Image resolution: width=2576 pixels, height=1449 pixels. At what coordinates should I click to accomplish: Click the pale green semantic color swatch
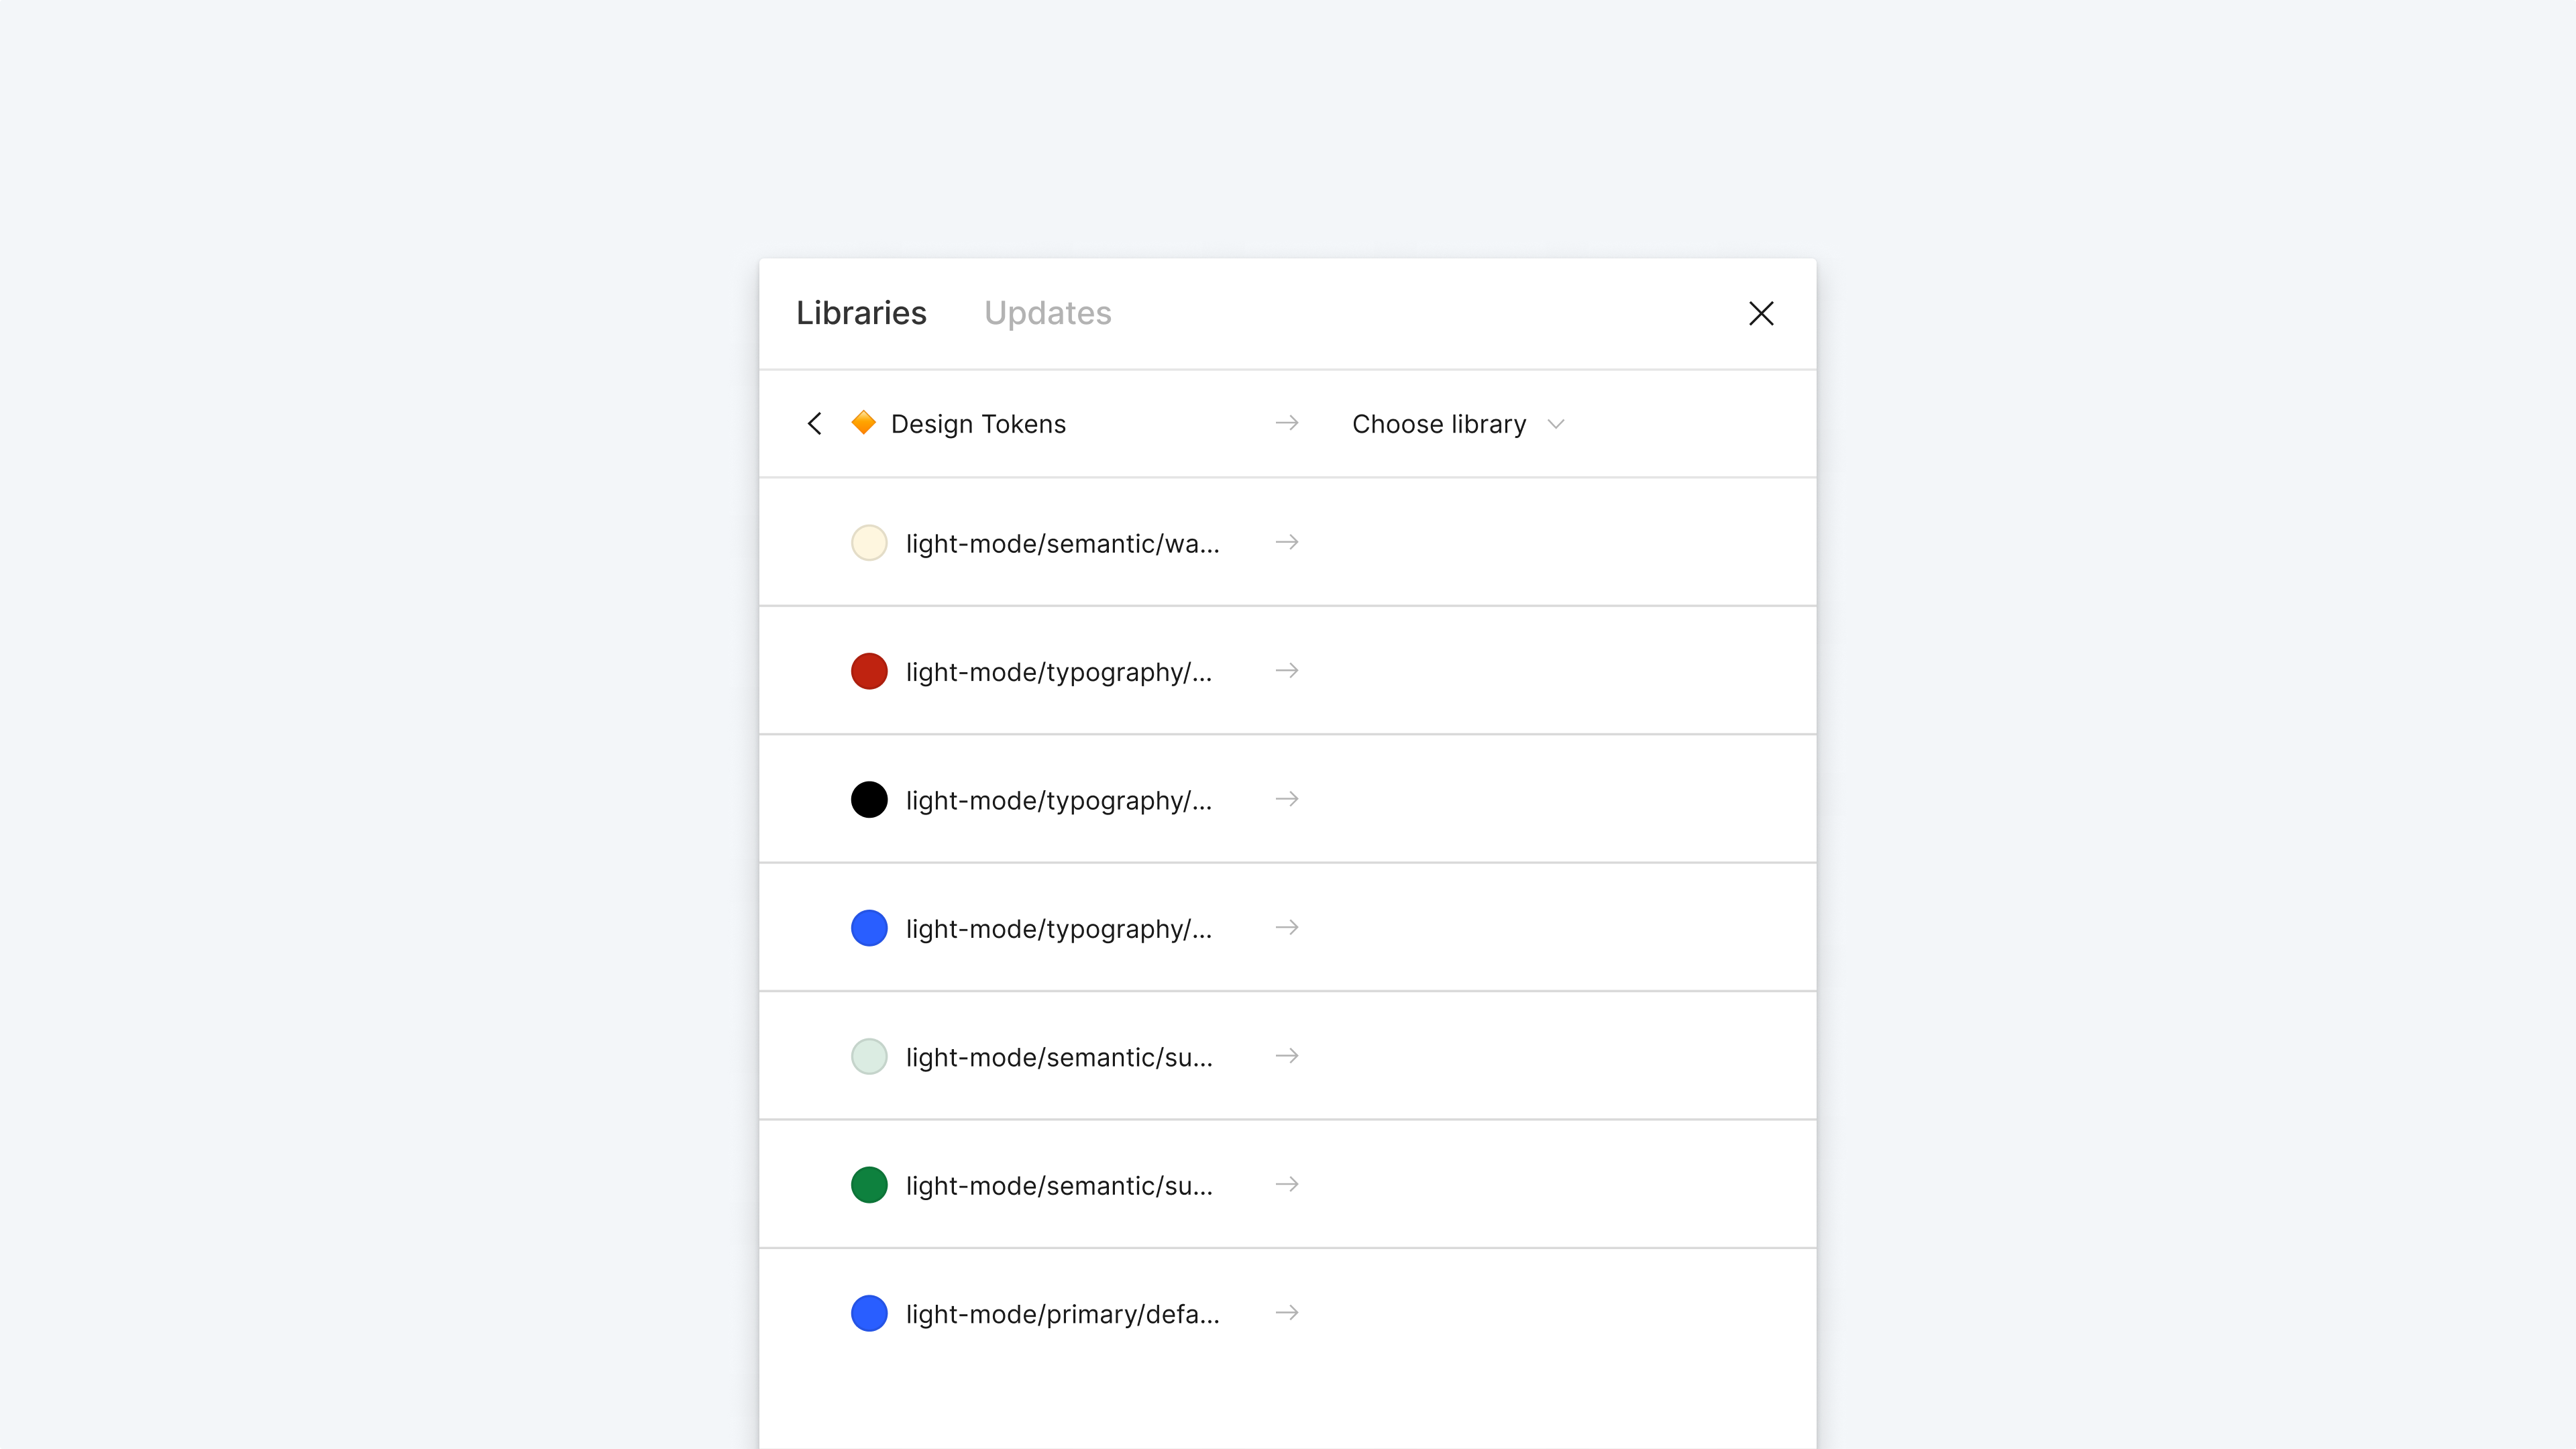tap(869, 1057)
